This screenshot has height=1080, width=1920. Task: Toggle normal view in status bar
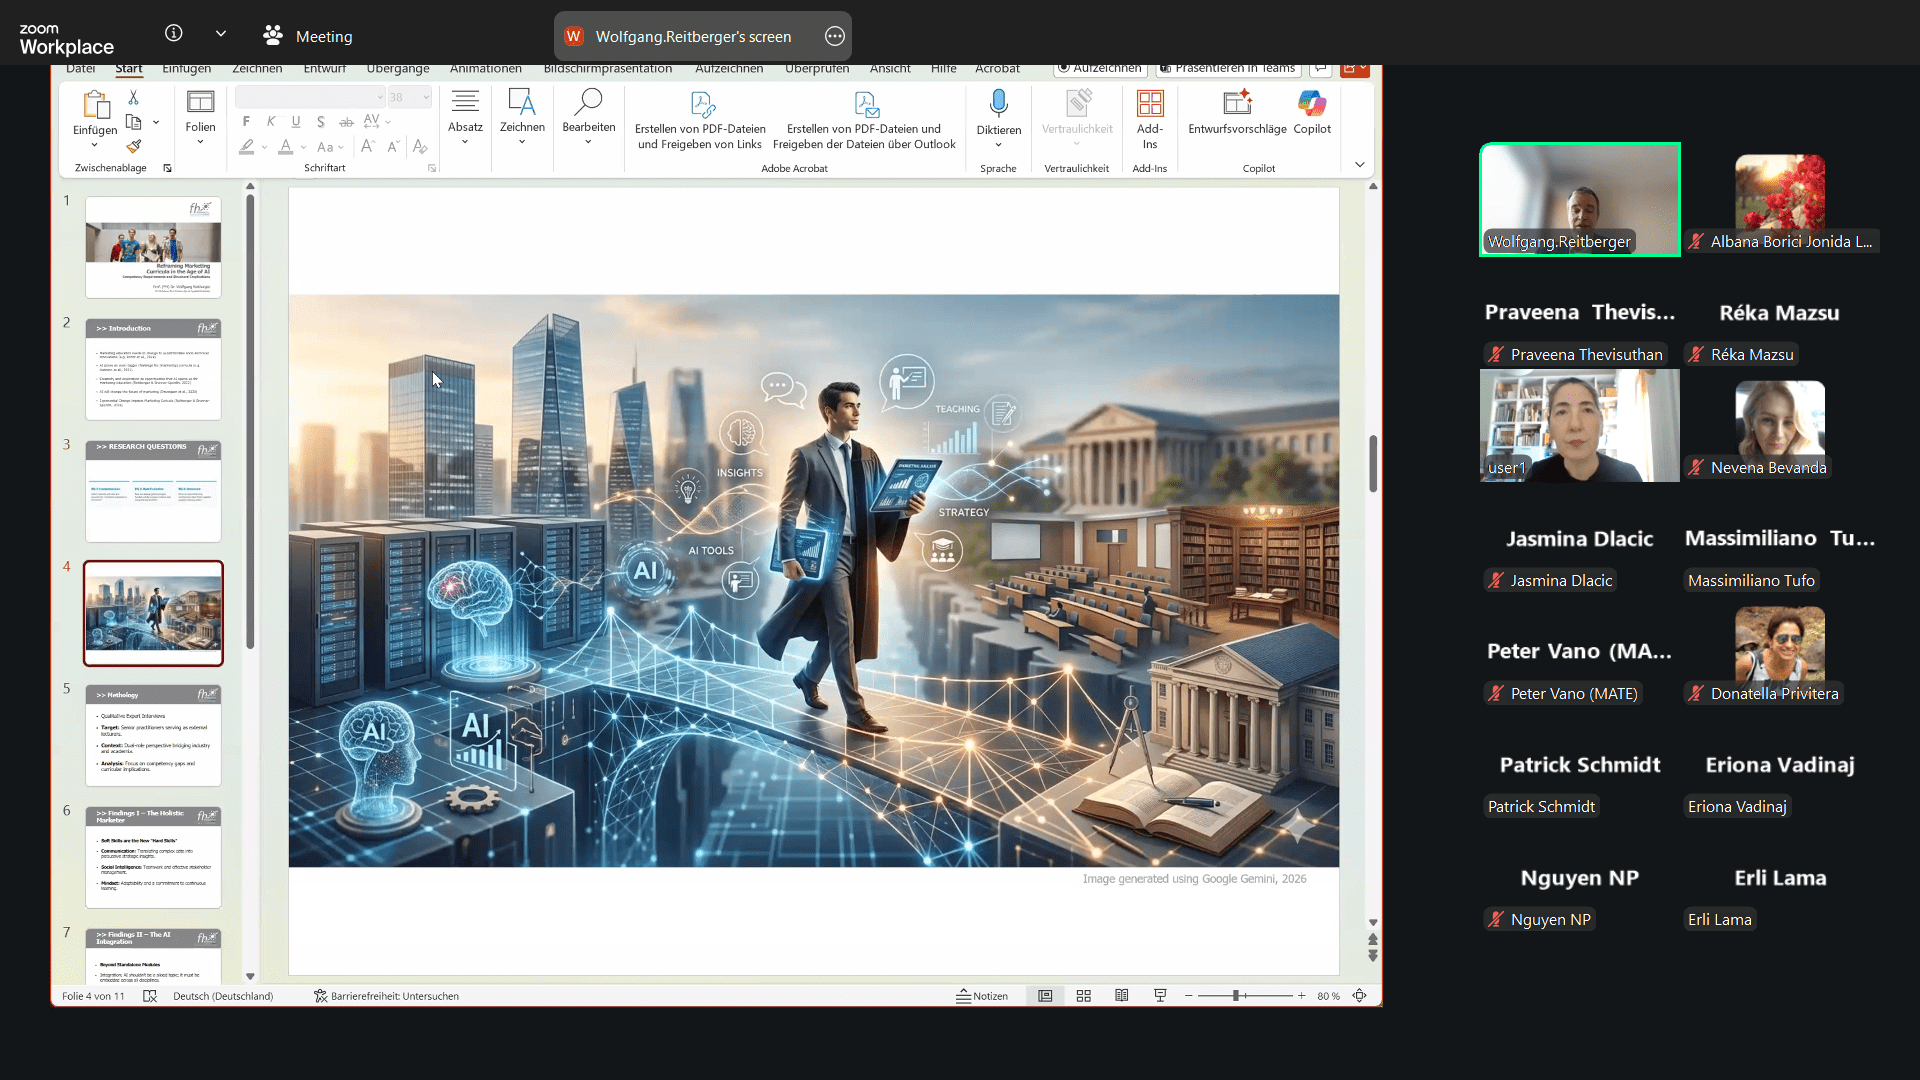pyautogui.click(x=1045, y=996)
